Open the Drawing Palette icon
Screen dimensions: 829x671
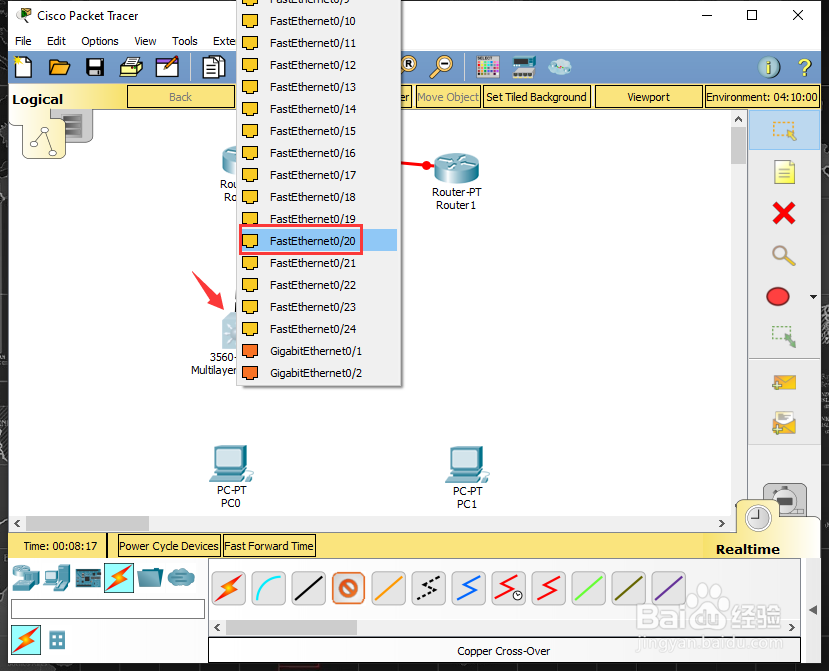(x=487, y=67)
